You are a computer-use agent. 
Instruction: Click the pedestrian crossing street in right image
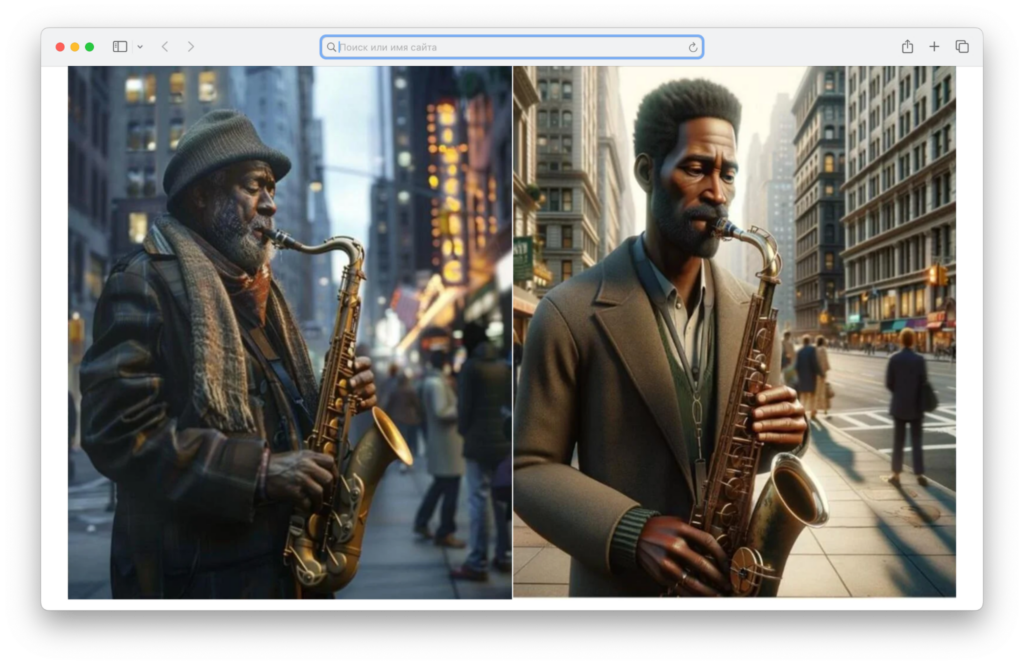tap(906, 407)
